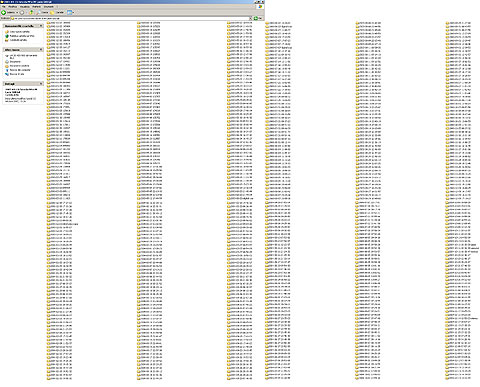Open the Cerca search pane

[42, 12]
